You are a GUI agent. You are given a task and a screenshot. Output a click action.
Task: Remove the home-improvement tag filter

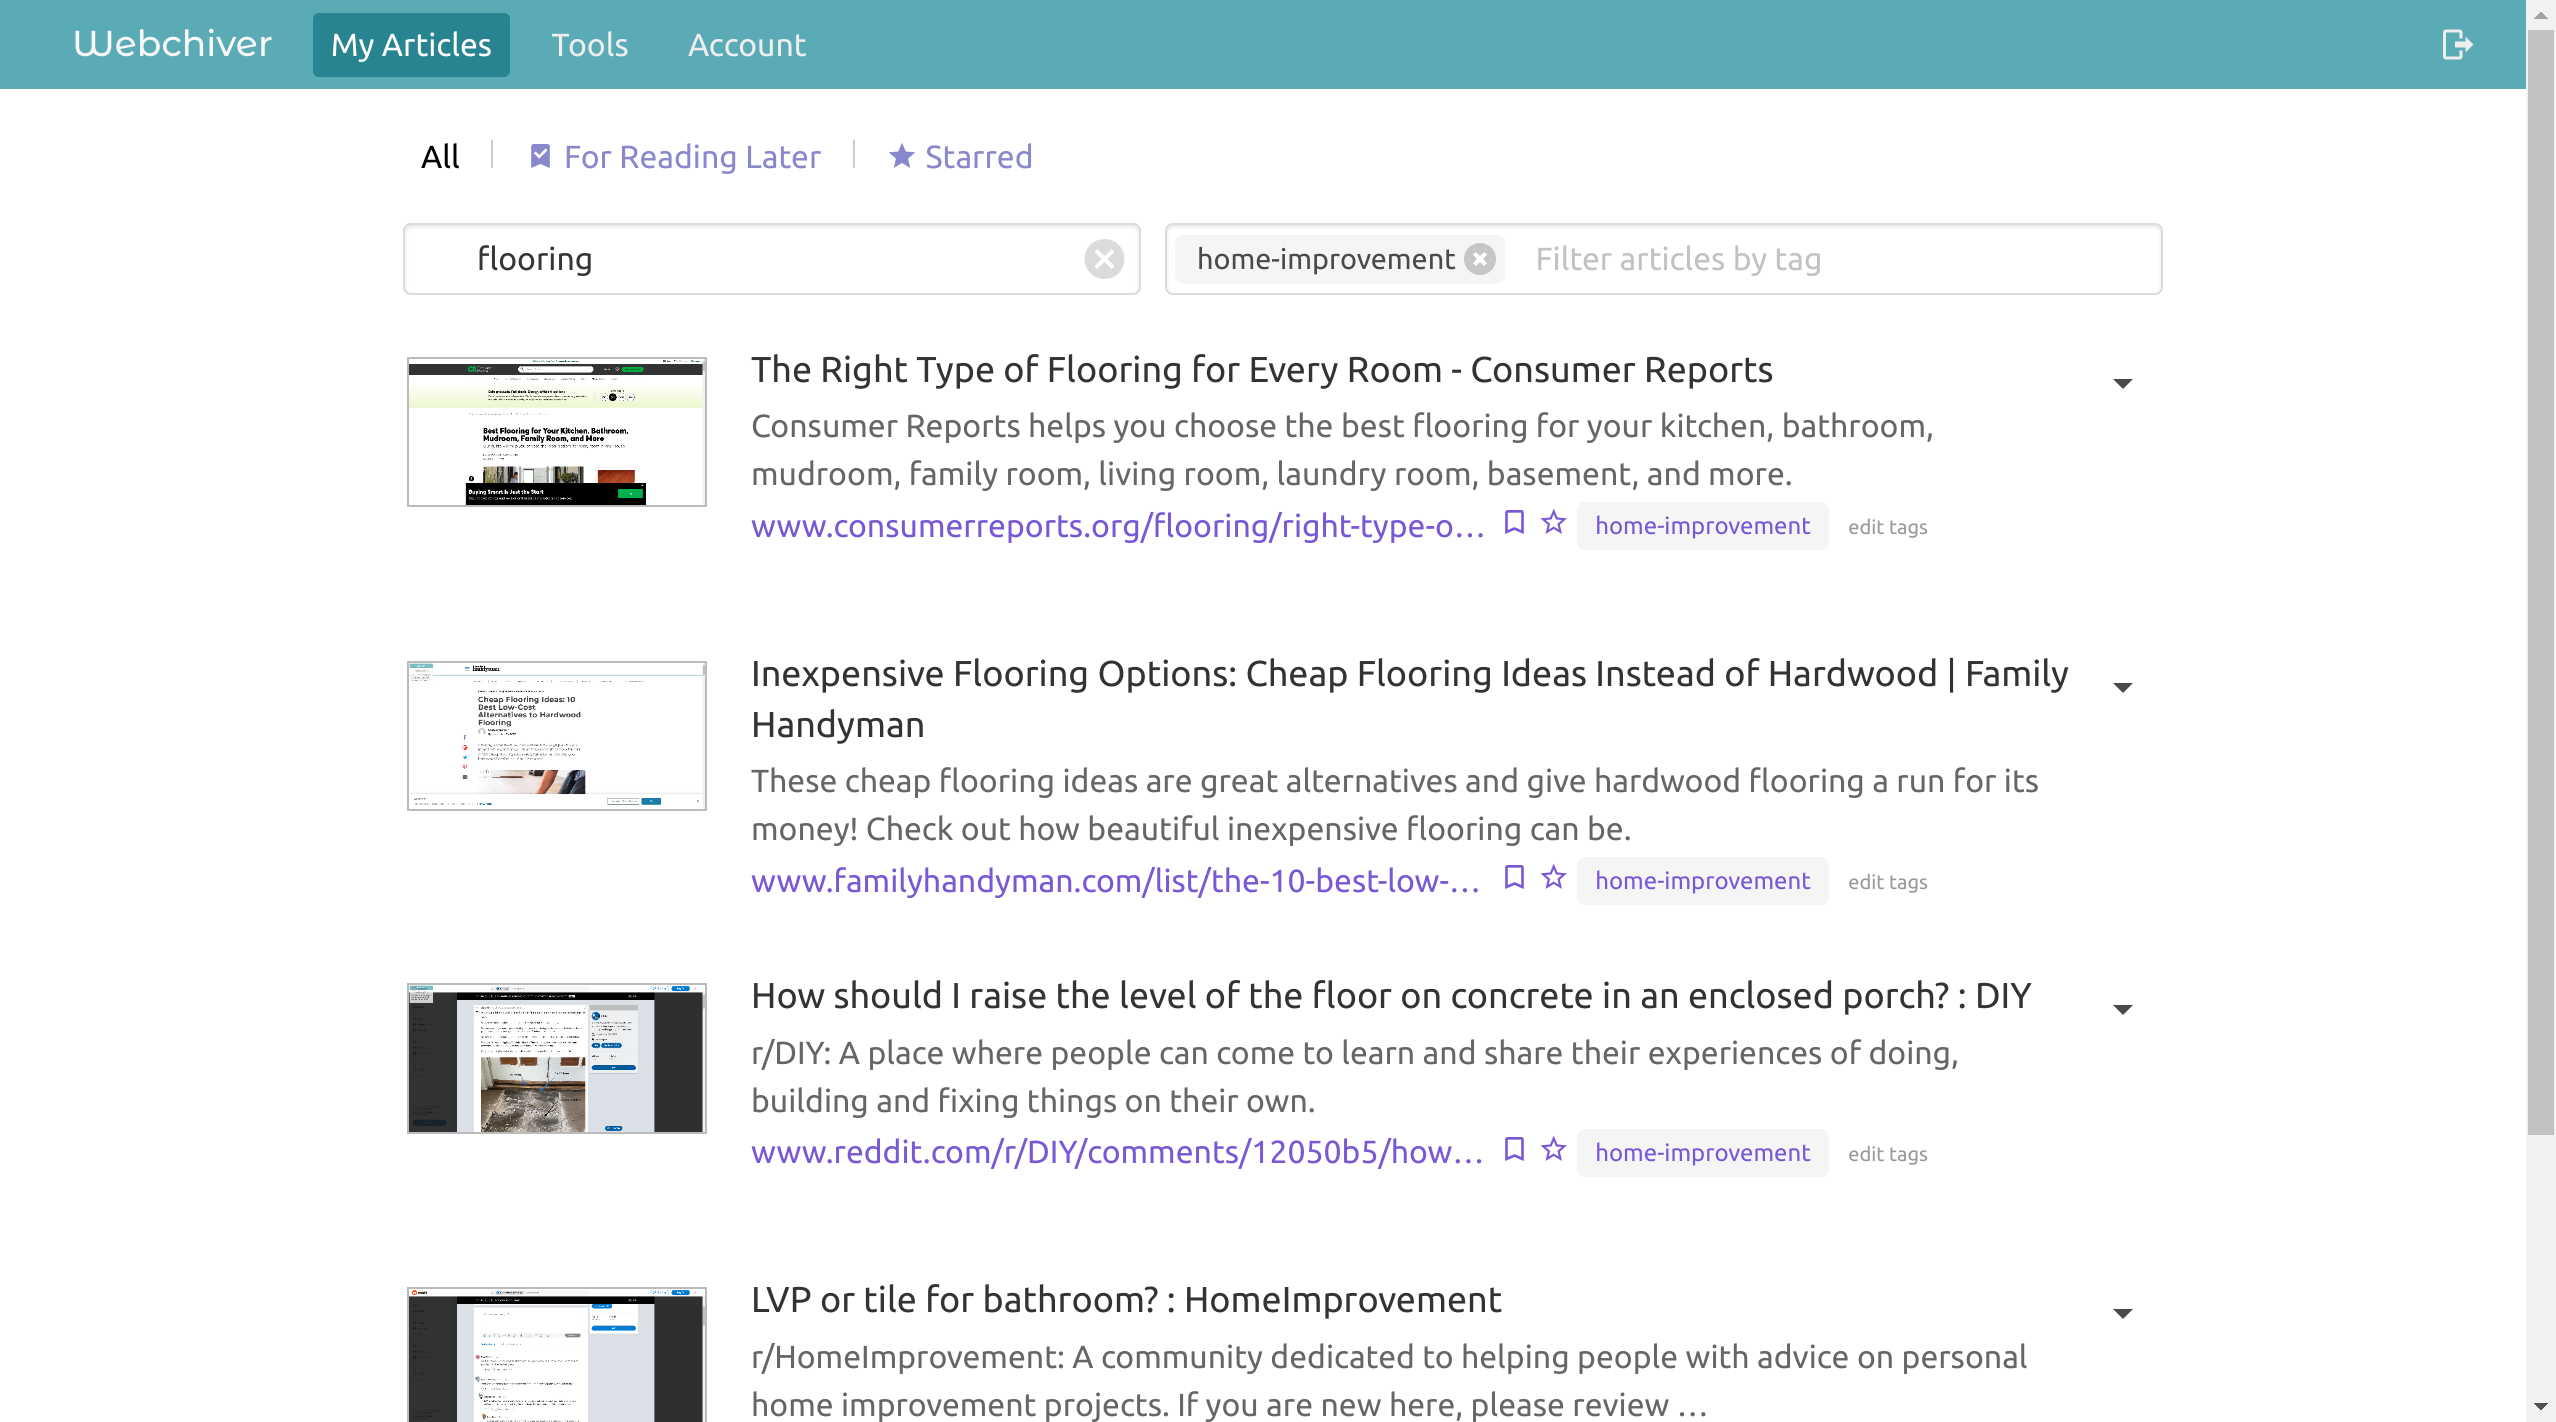coord(1480,259)
